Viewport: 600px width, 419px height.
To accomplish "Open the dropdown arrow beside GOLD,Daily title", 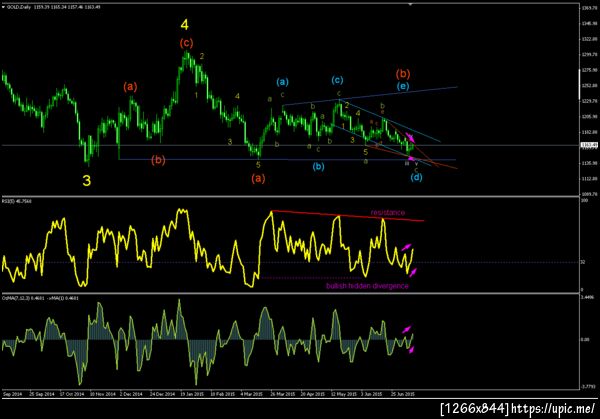I will click(x=3, y=7).
